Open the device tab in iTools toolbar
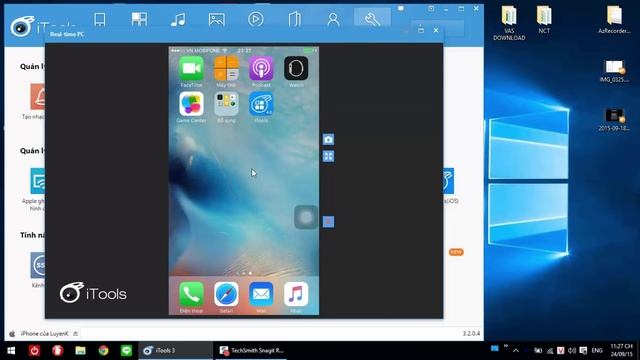 100,19
